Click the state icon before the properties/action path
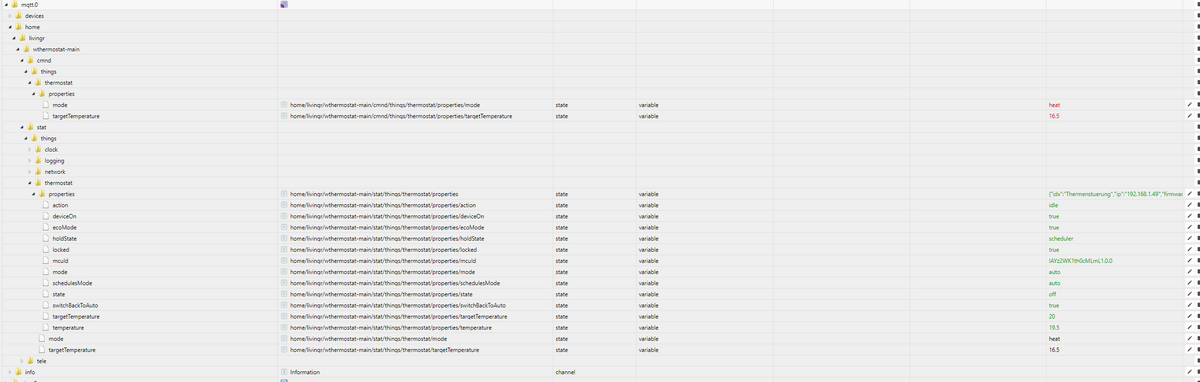The image size is (1200, 382). (x=284, y=205)
